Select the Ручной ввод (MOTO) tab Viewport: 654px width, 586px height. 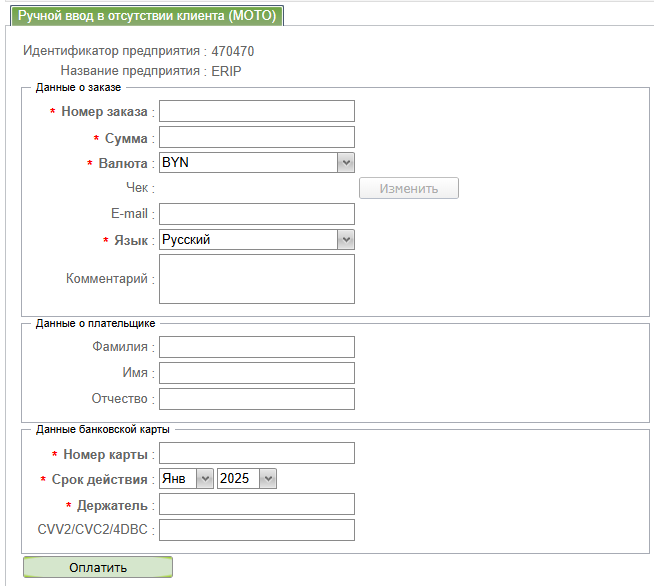[147, 15]
